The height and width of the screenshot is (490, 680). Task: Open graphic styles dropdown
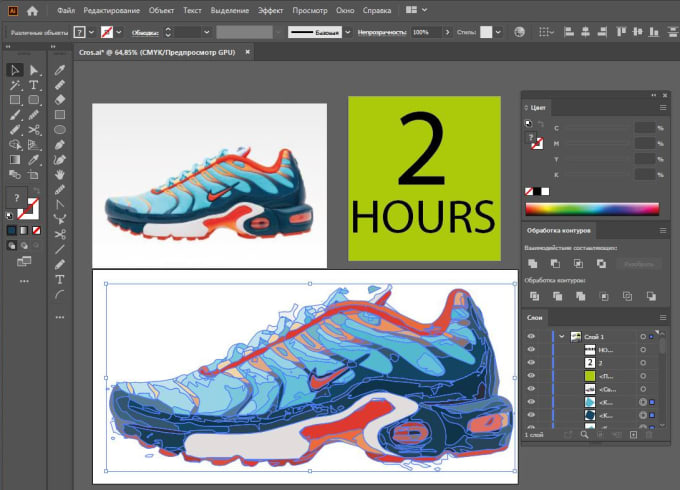[x=498, y=32]
